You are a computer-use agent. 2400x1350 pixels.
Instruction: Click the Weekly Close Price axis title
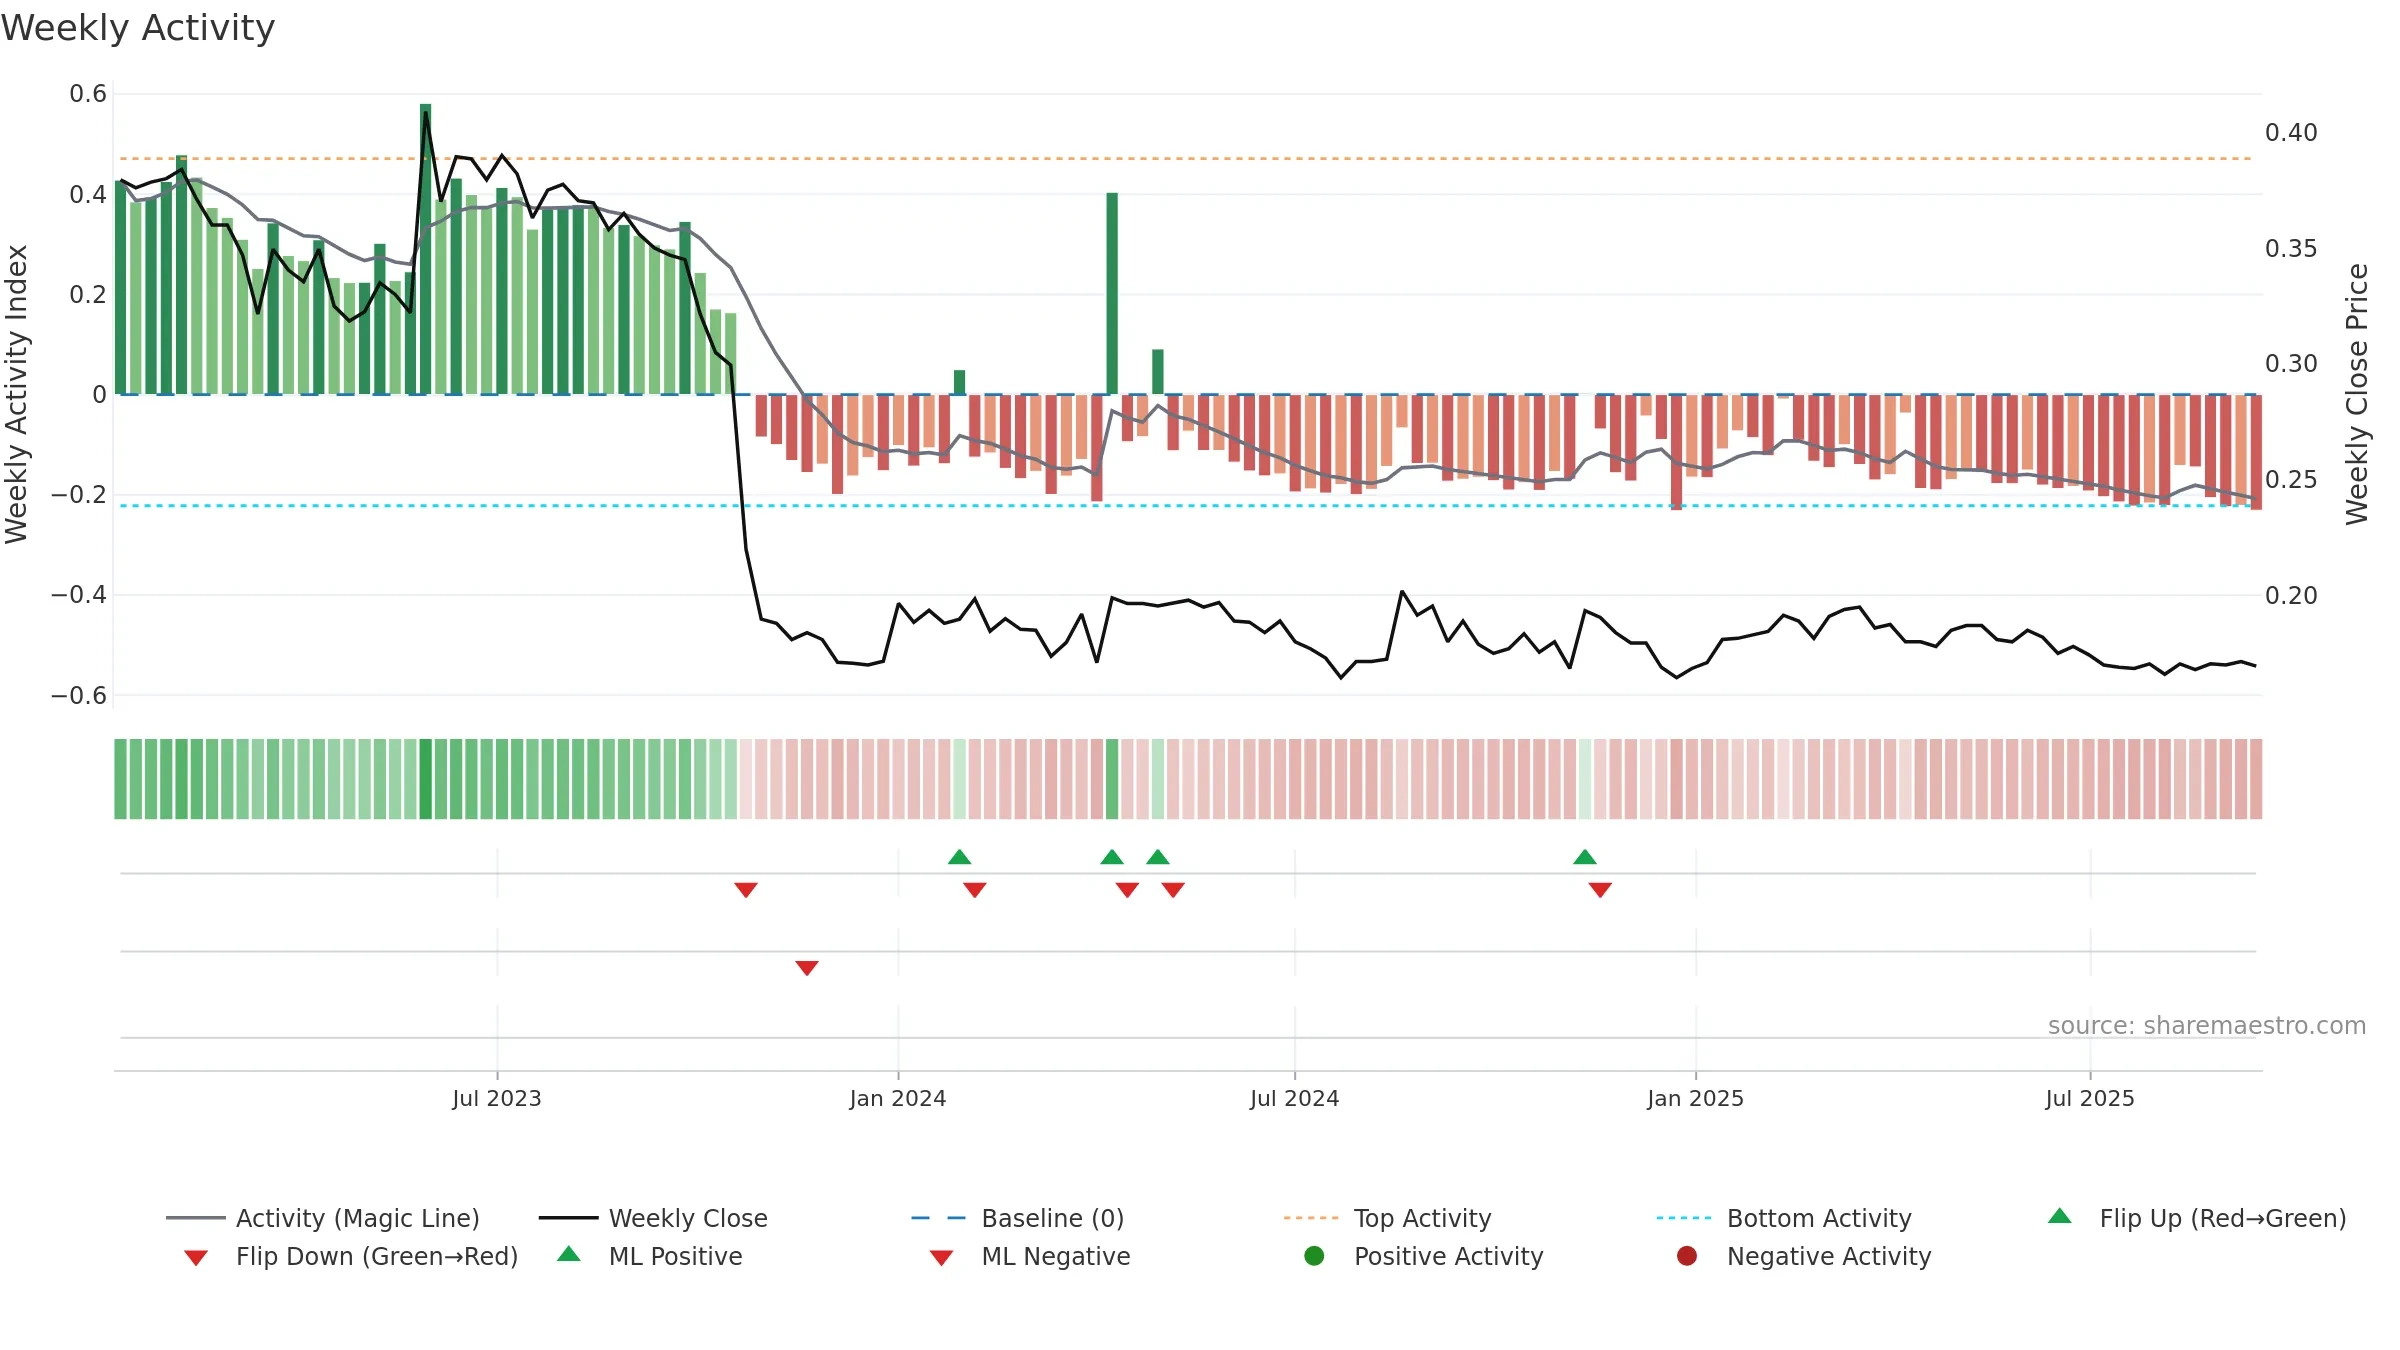[2357, 394]
